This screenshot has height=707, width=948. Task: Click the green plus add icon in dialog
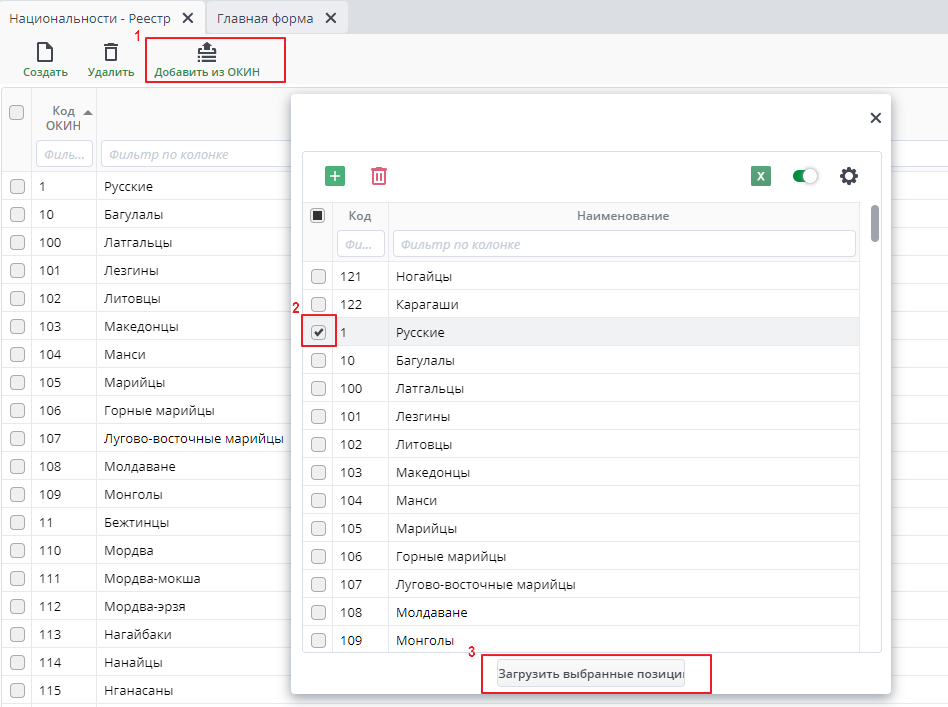click(x=334, y=176)
